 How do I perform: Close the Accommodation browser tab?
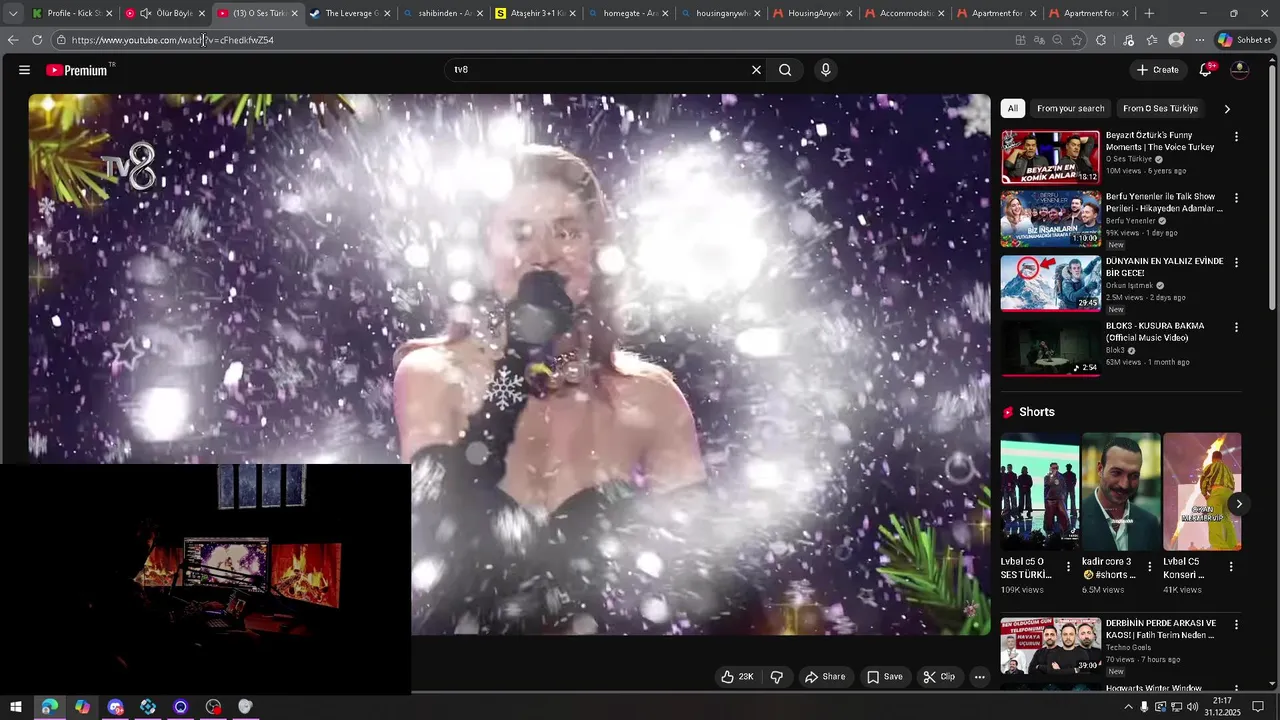[x=941, y=13]
